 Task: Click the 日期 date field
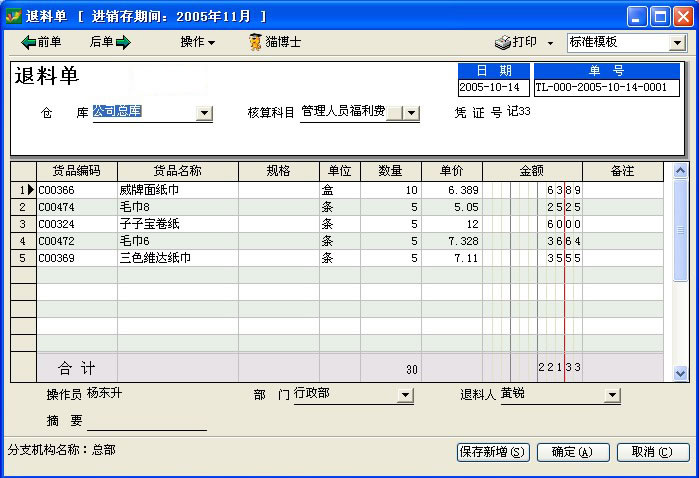click(x=493, y=87)
